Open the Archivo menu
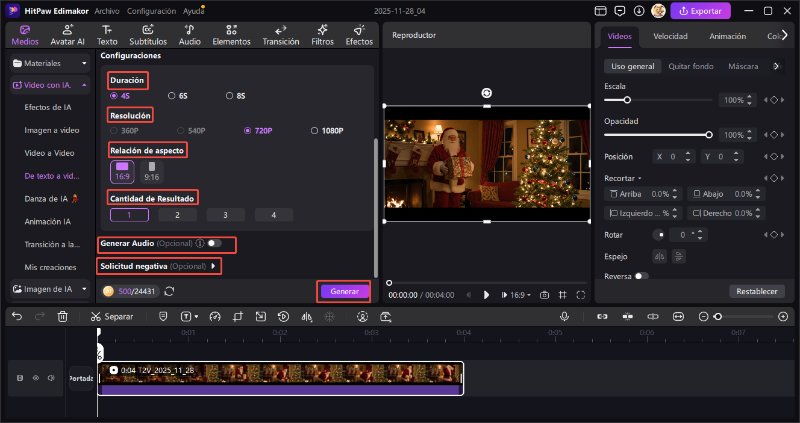The width and height of the screenshot is (800, 423). (x=107, y=11)
